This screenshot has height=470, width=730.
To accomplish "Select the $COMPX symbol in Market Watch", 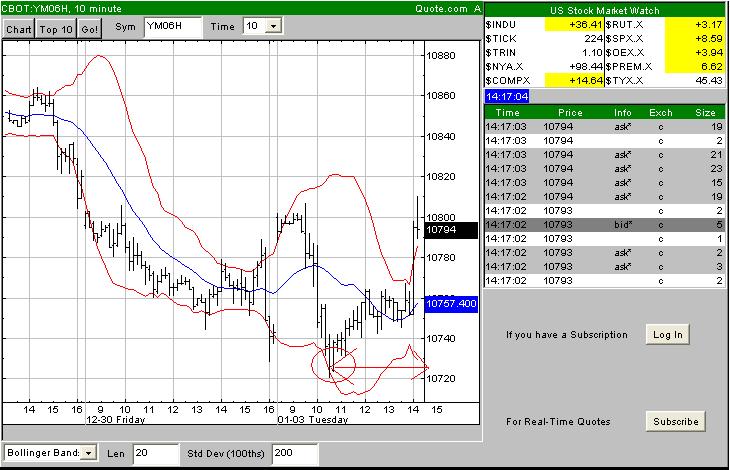I will click(507, 81).
